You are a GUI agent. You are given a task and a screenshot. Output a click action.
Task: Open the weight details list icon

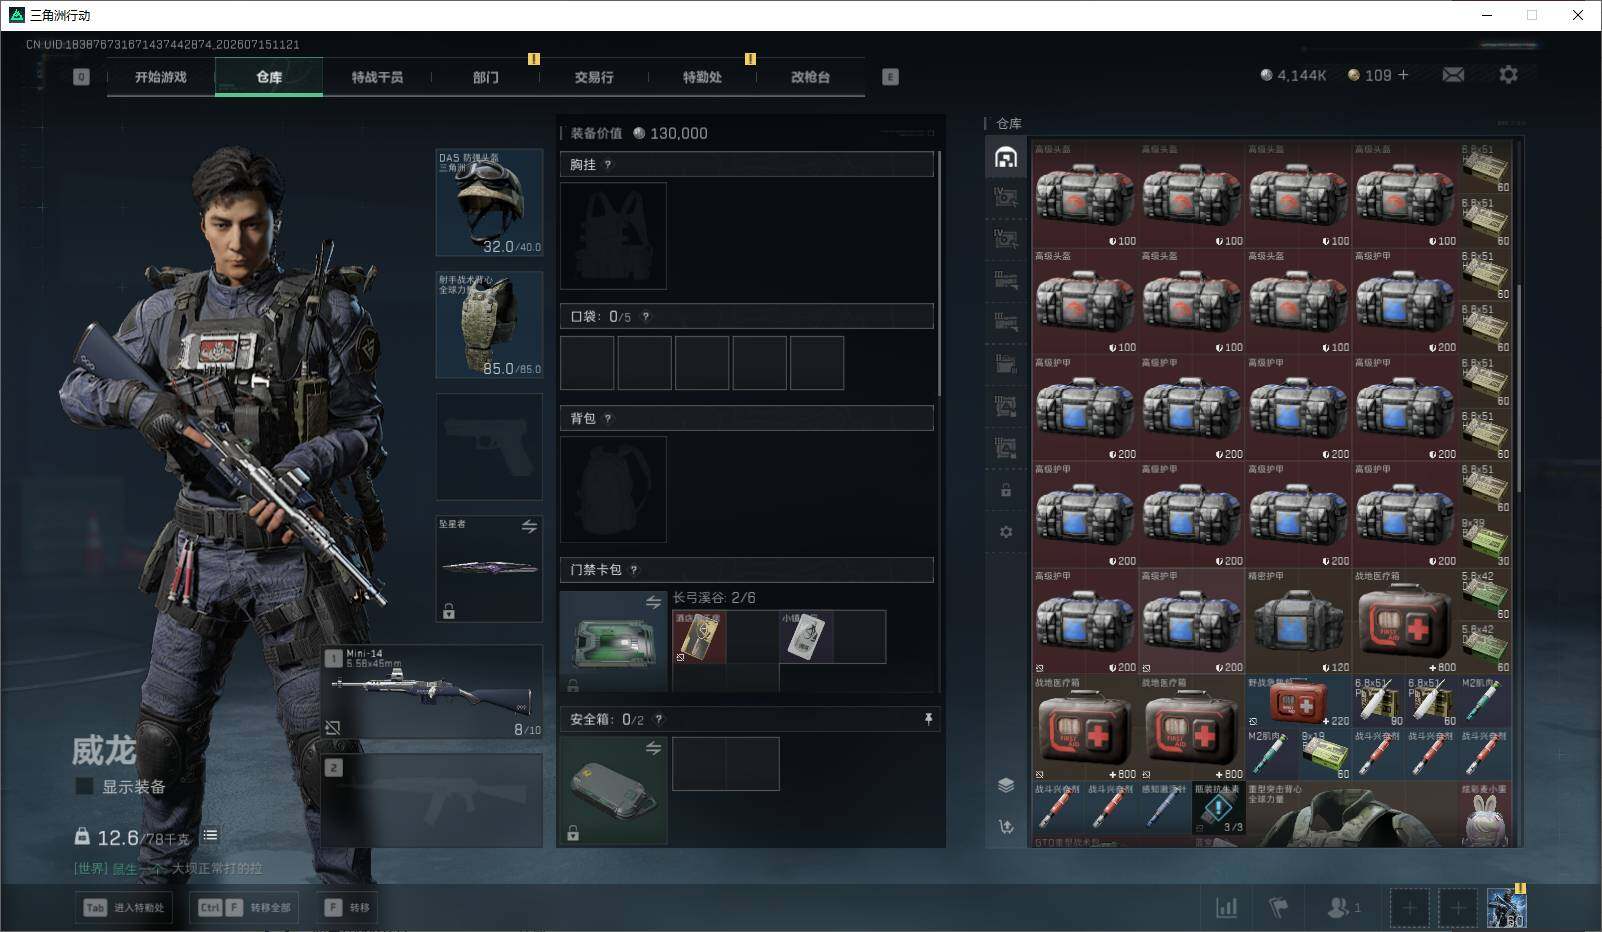tap(210, 835)
